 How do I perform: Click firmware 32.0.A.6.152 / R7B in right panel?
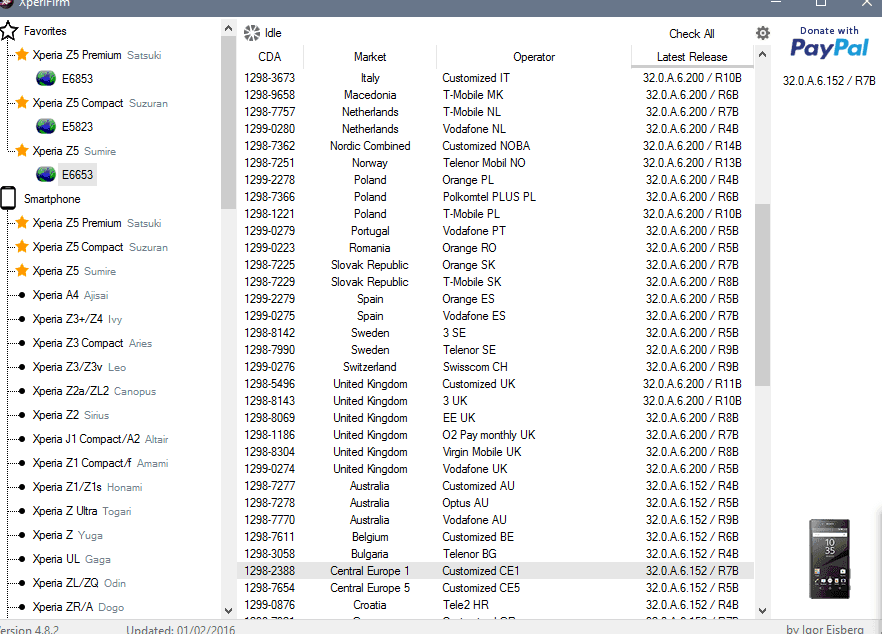(829, 80)
